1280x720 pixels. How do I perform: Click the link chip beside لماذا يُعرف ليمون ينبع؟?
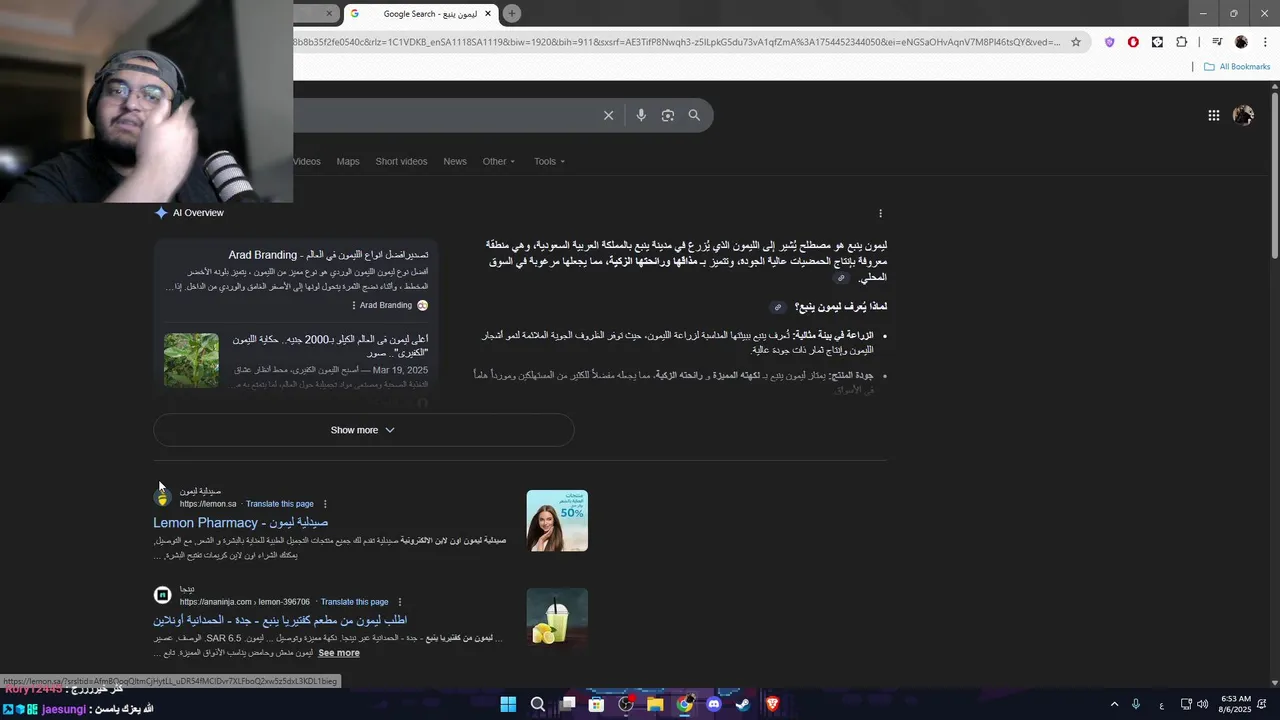pos(777,307)
